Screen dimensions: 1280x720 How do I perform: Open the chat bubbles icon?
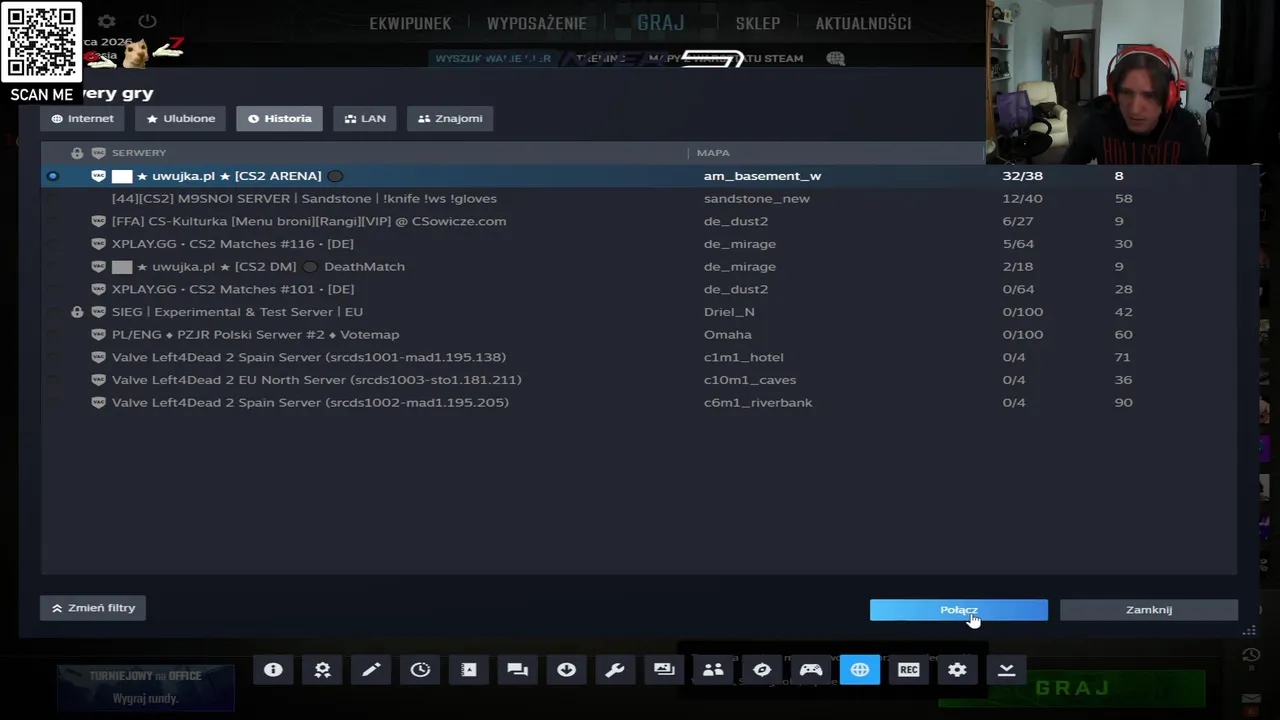tap(517, 670)
